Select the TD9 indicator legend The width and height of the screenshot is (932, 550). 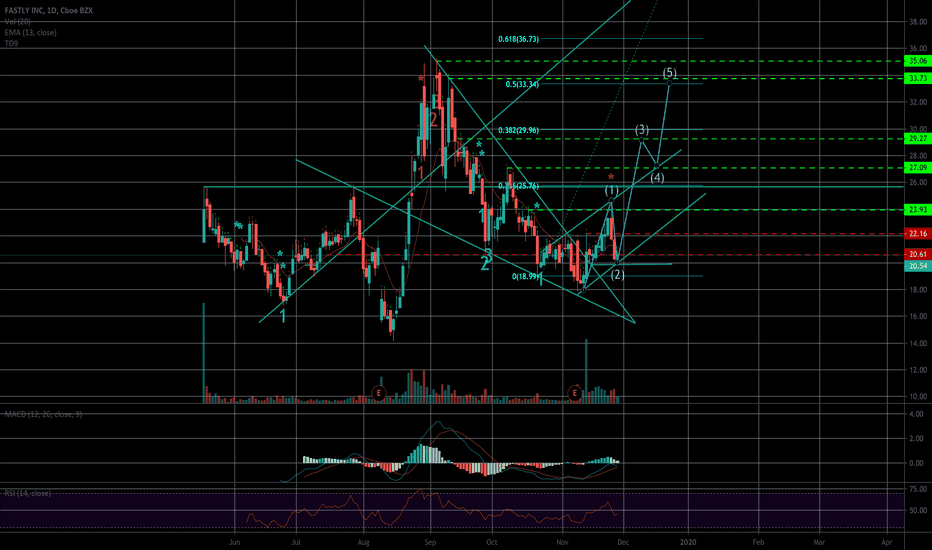(x=11, y=43)
